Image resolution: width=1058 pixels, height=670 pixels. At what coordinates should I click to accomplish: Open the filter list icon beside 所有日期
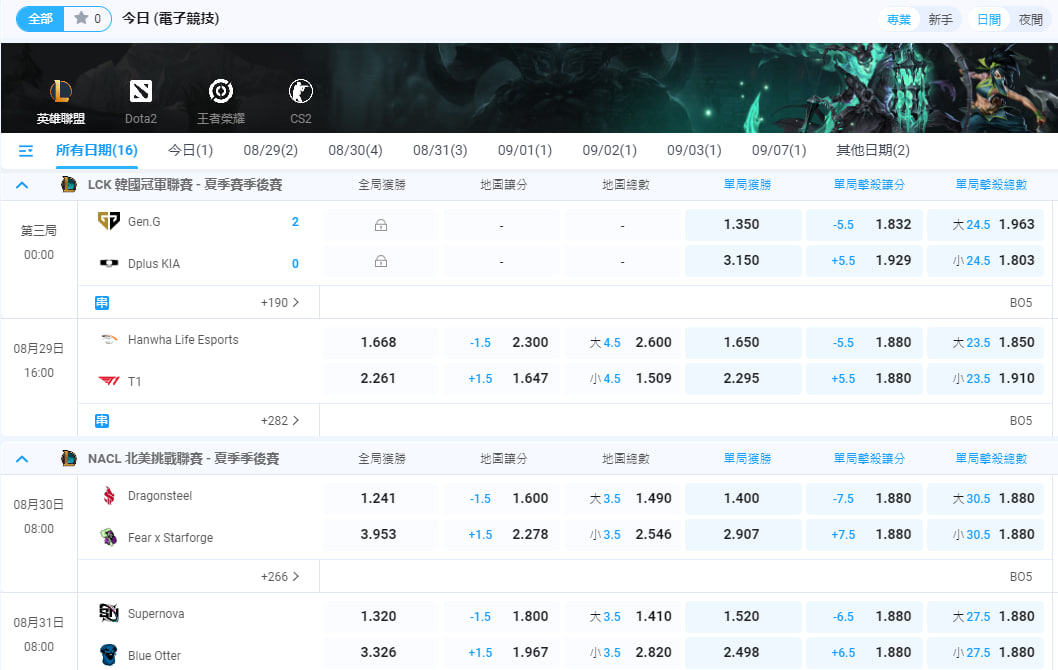click(26, 151)
